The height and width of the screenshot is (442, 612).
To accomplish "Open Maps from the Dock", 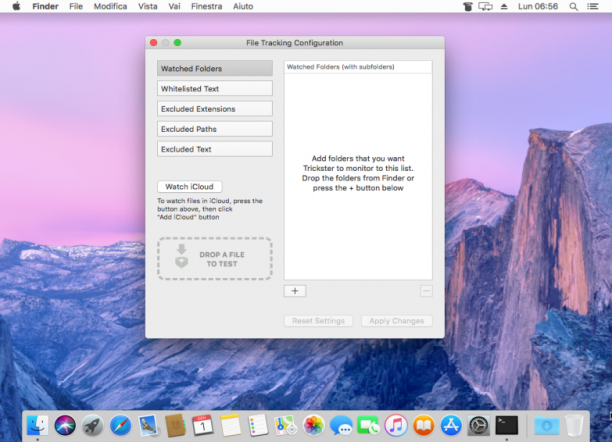I will tap(286, 425).
